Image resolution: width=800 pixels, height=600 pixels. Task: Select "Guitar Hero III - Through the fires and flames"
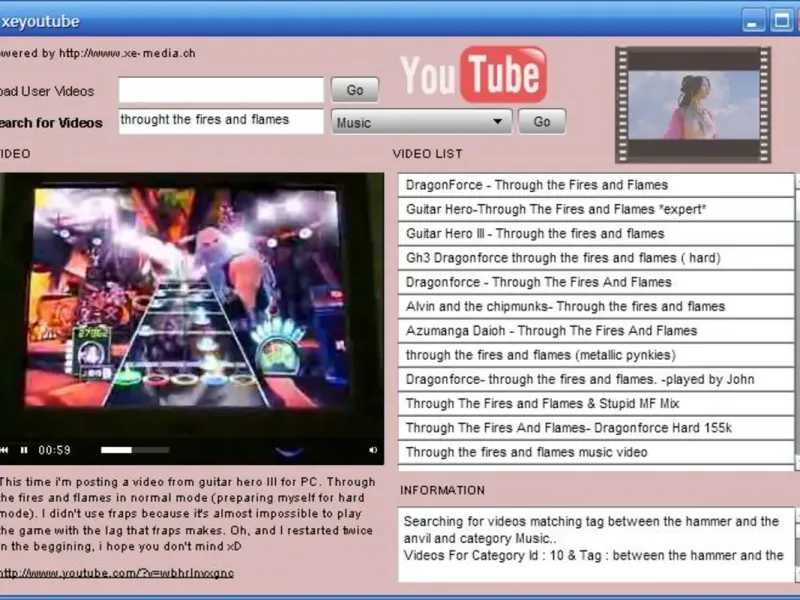coord(596,234)
